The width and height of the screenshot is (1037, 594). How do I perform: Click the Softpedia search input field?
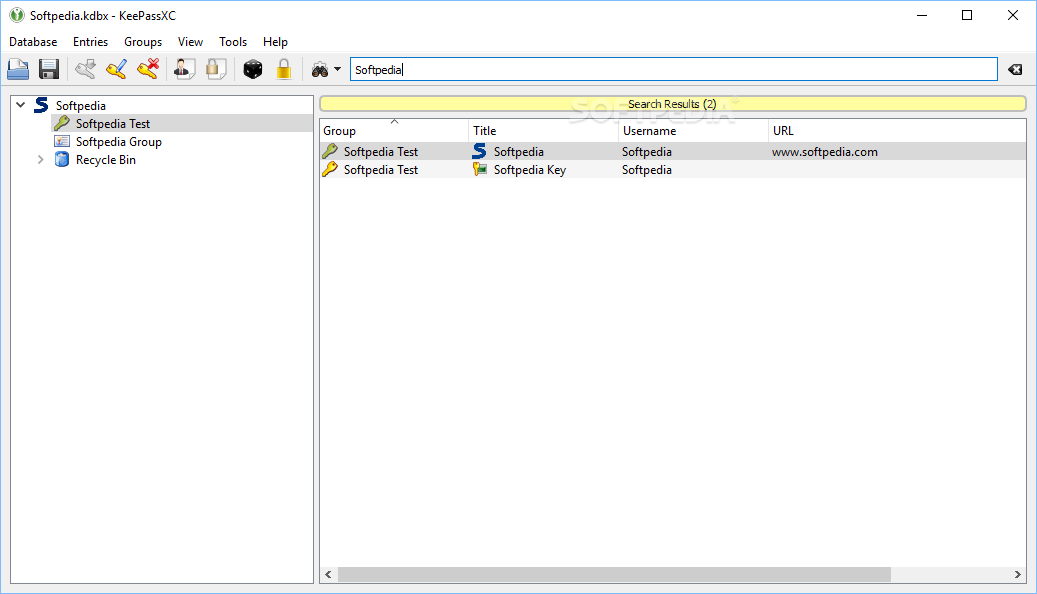pyautogui.click(x=673, y=69)
